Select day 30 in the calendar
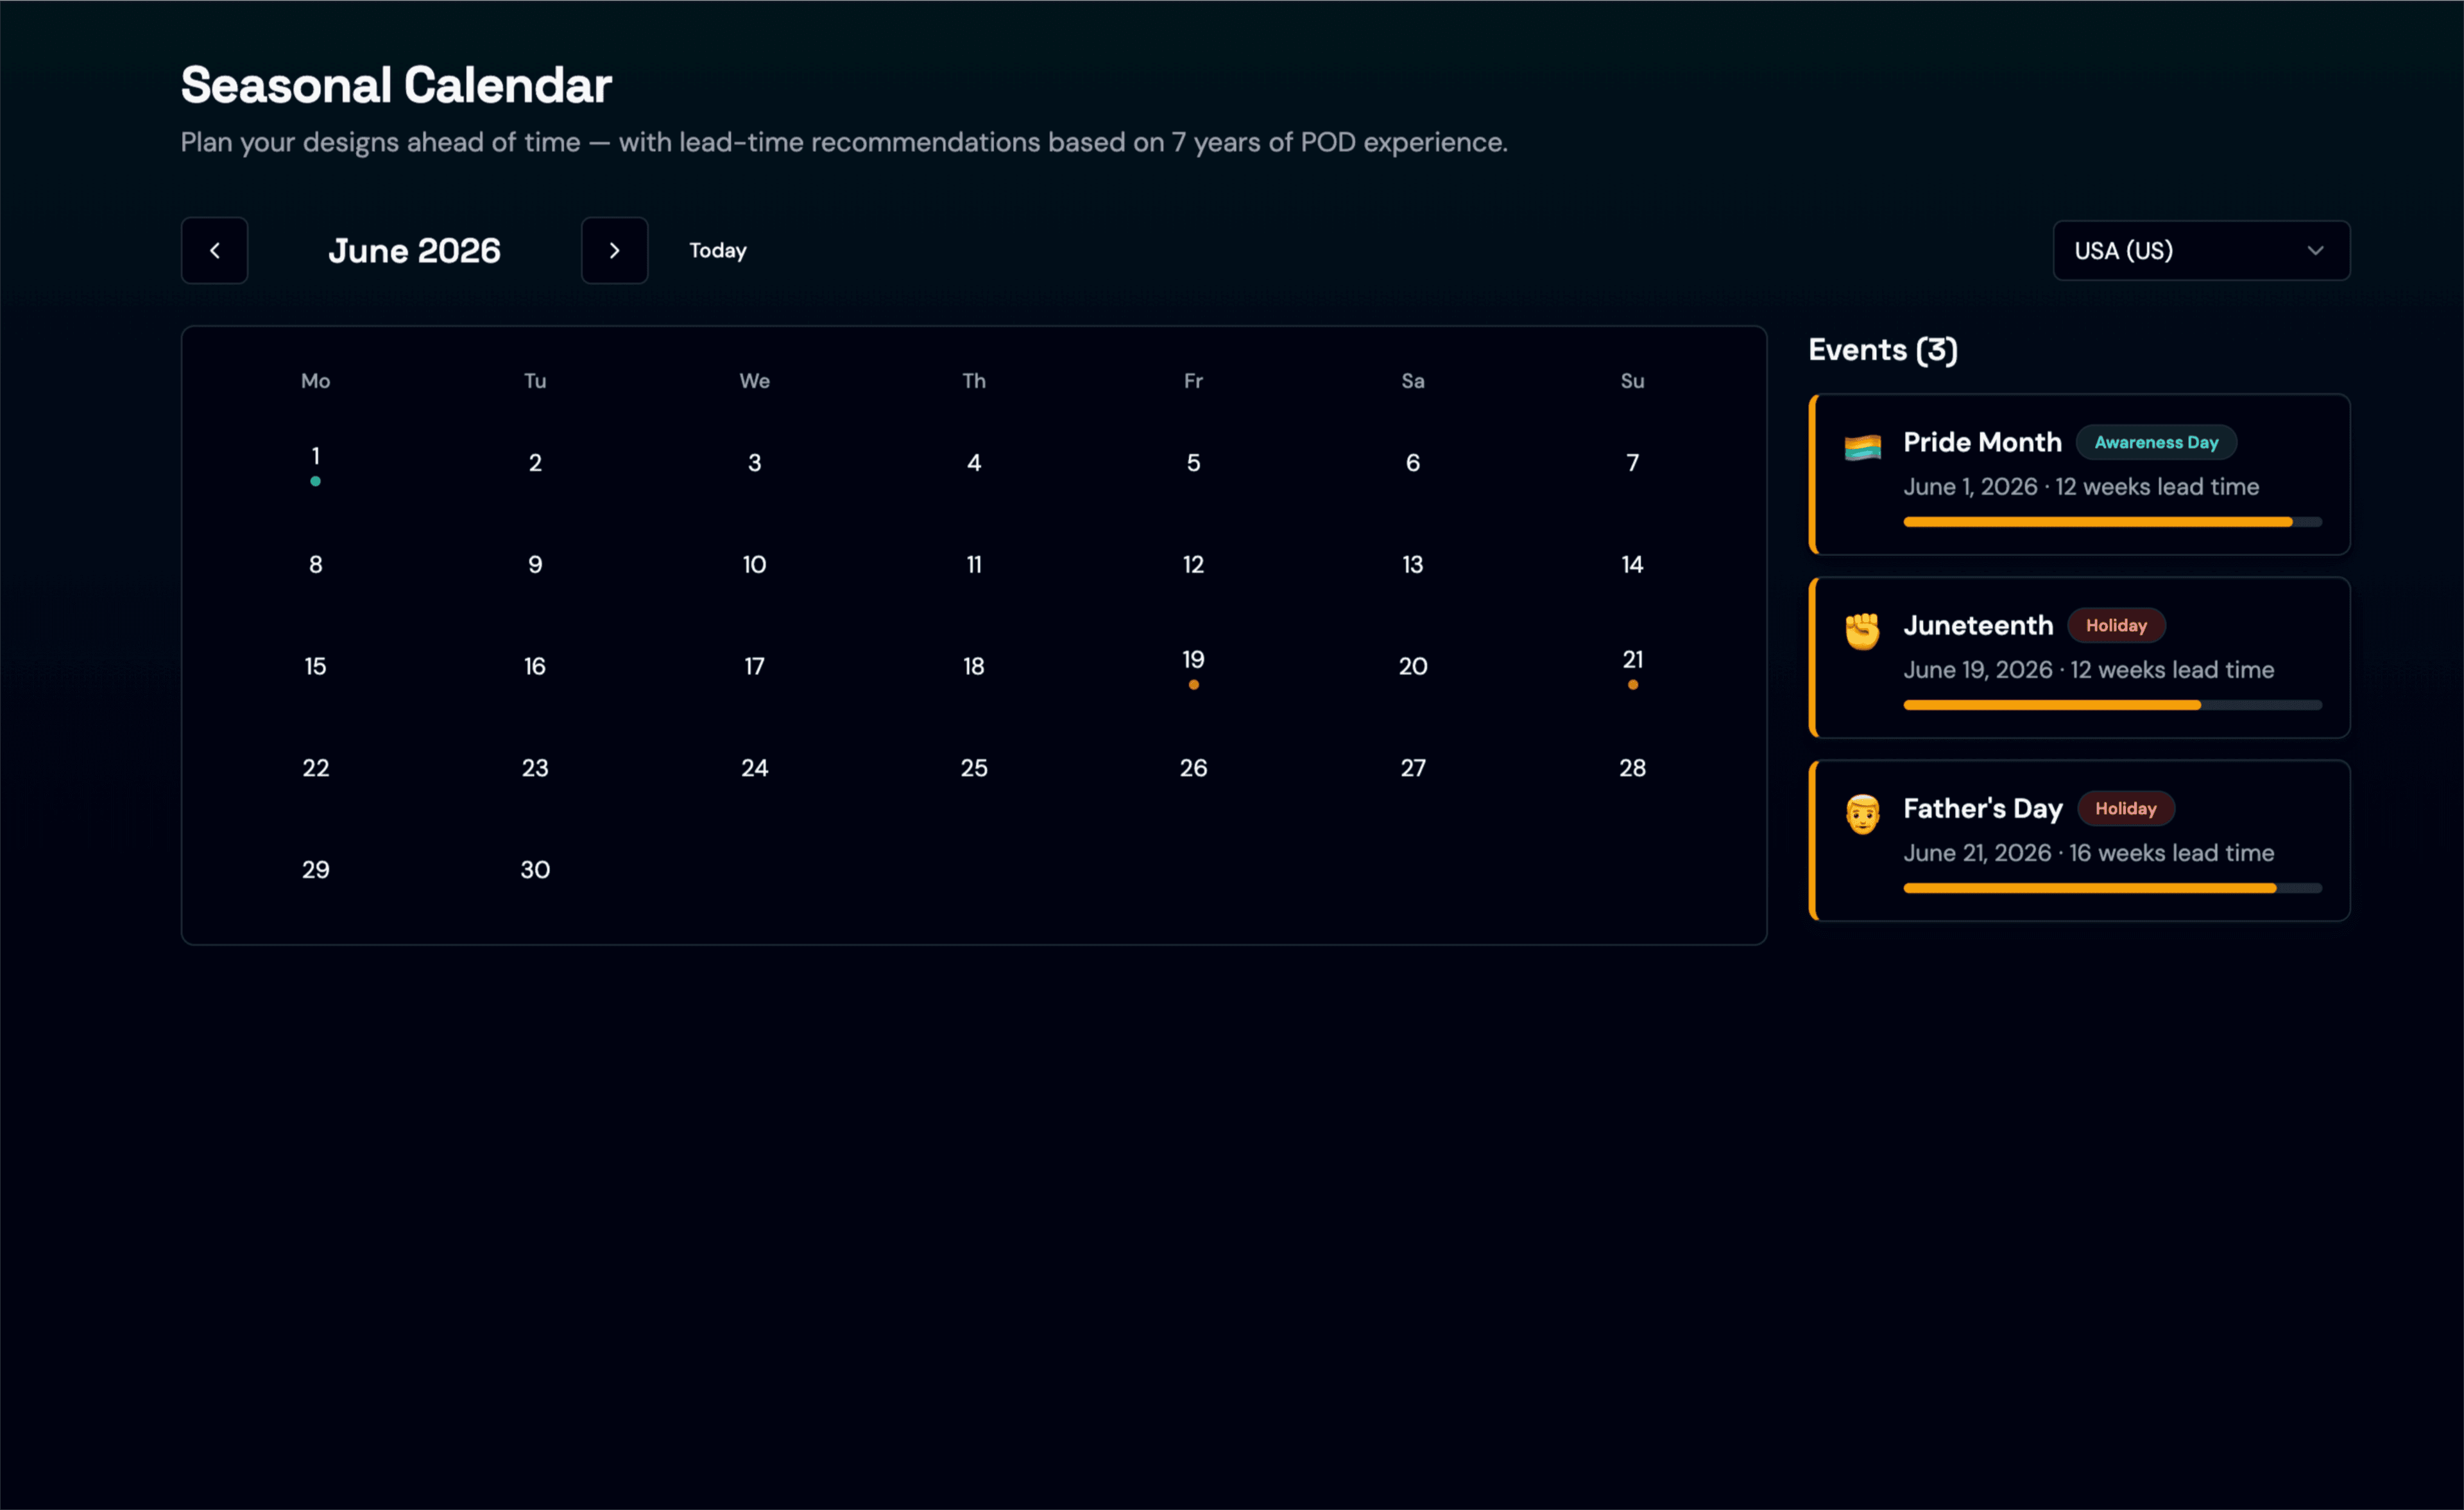 (x=535, y=869)
